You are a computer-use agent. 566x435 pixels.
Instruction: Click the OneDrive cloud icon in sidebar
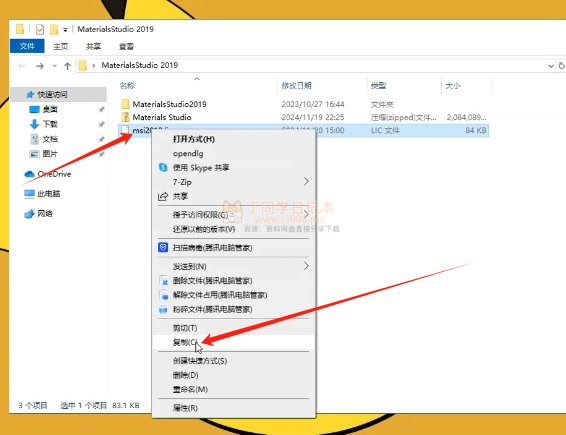(29, 174)
